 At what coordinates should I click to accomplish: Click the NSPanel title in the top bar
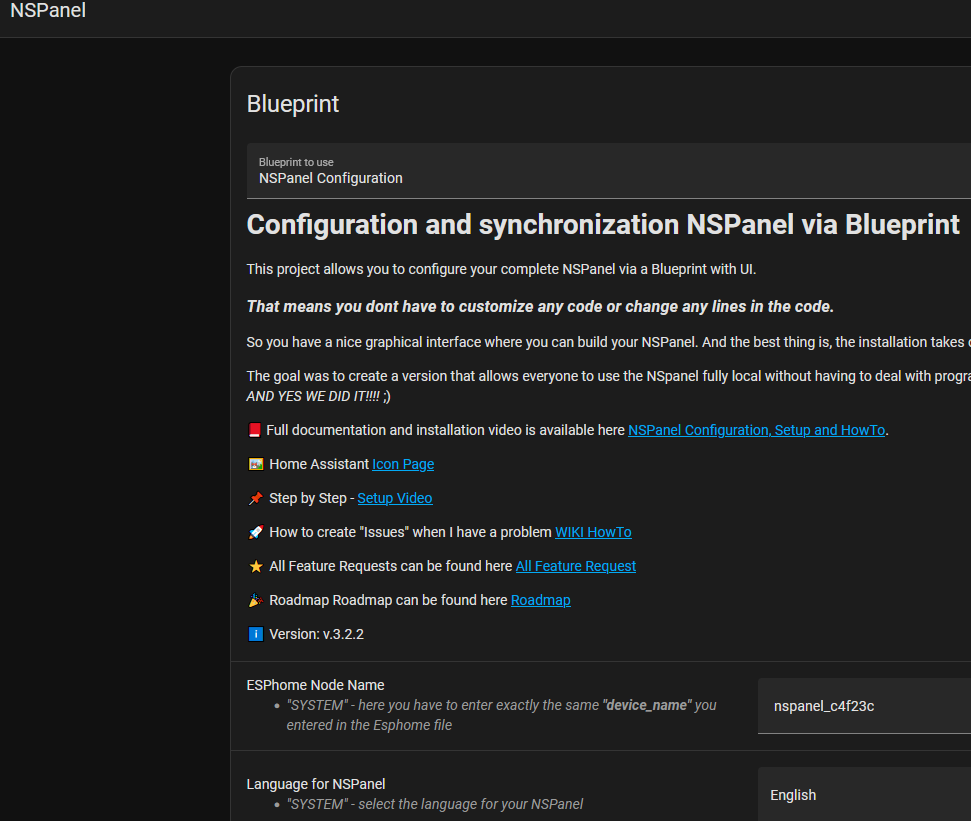(47, 11)
